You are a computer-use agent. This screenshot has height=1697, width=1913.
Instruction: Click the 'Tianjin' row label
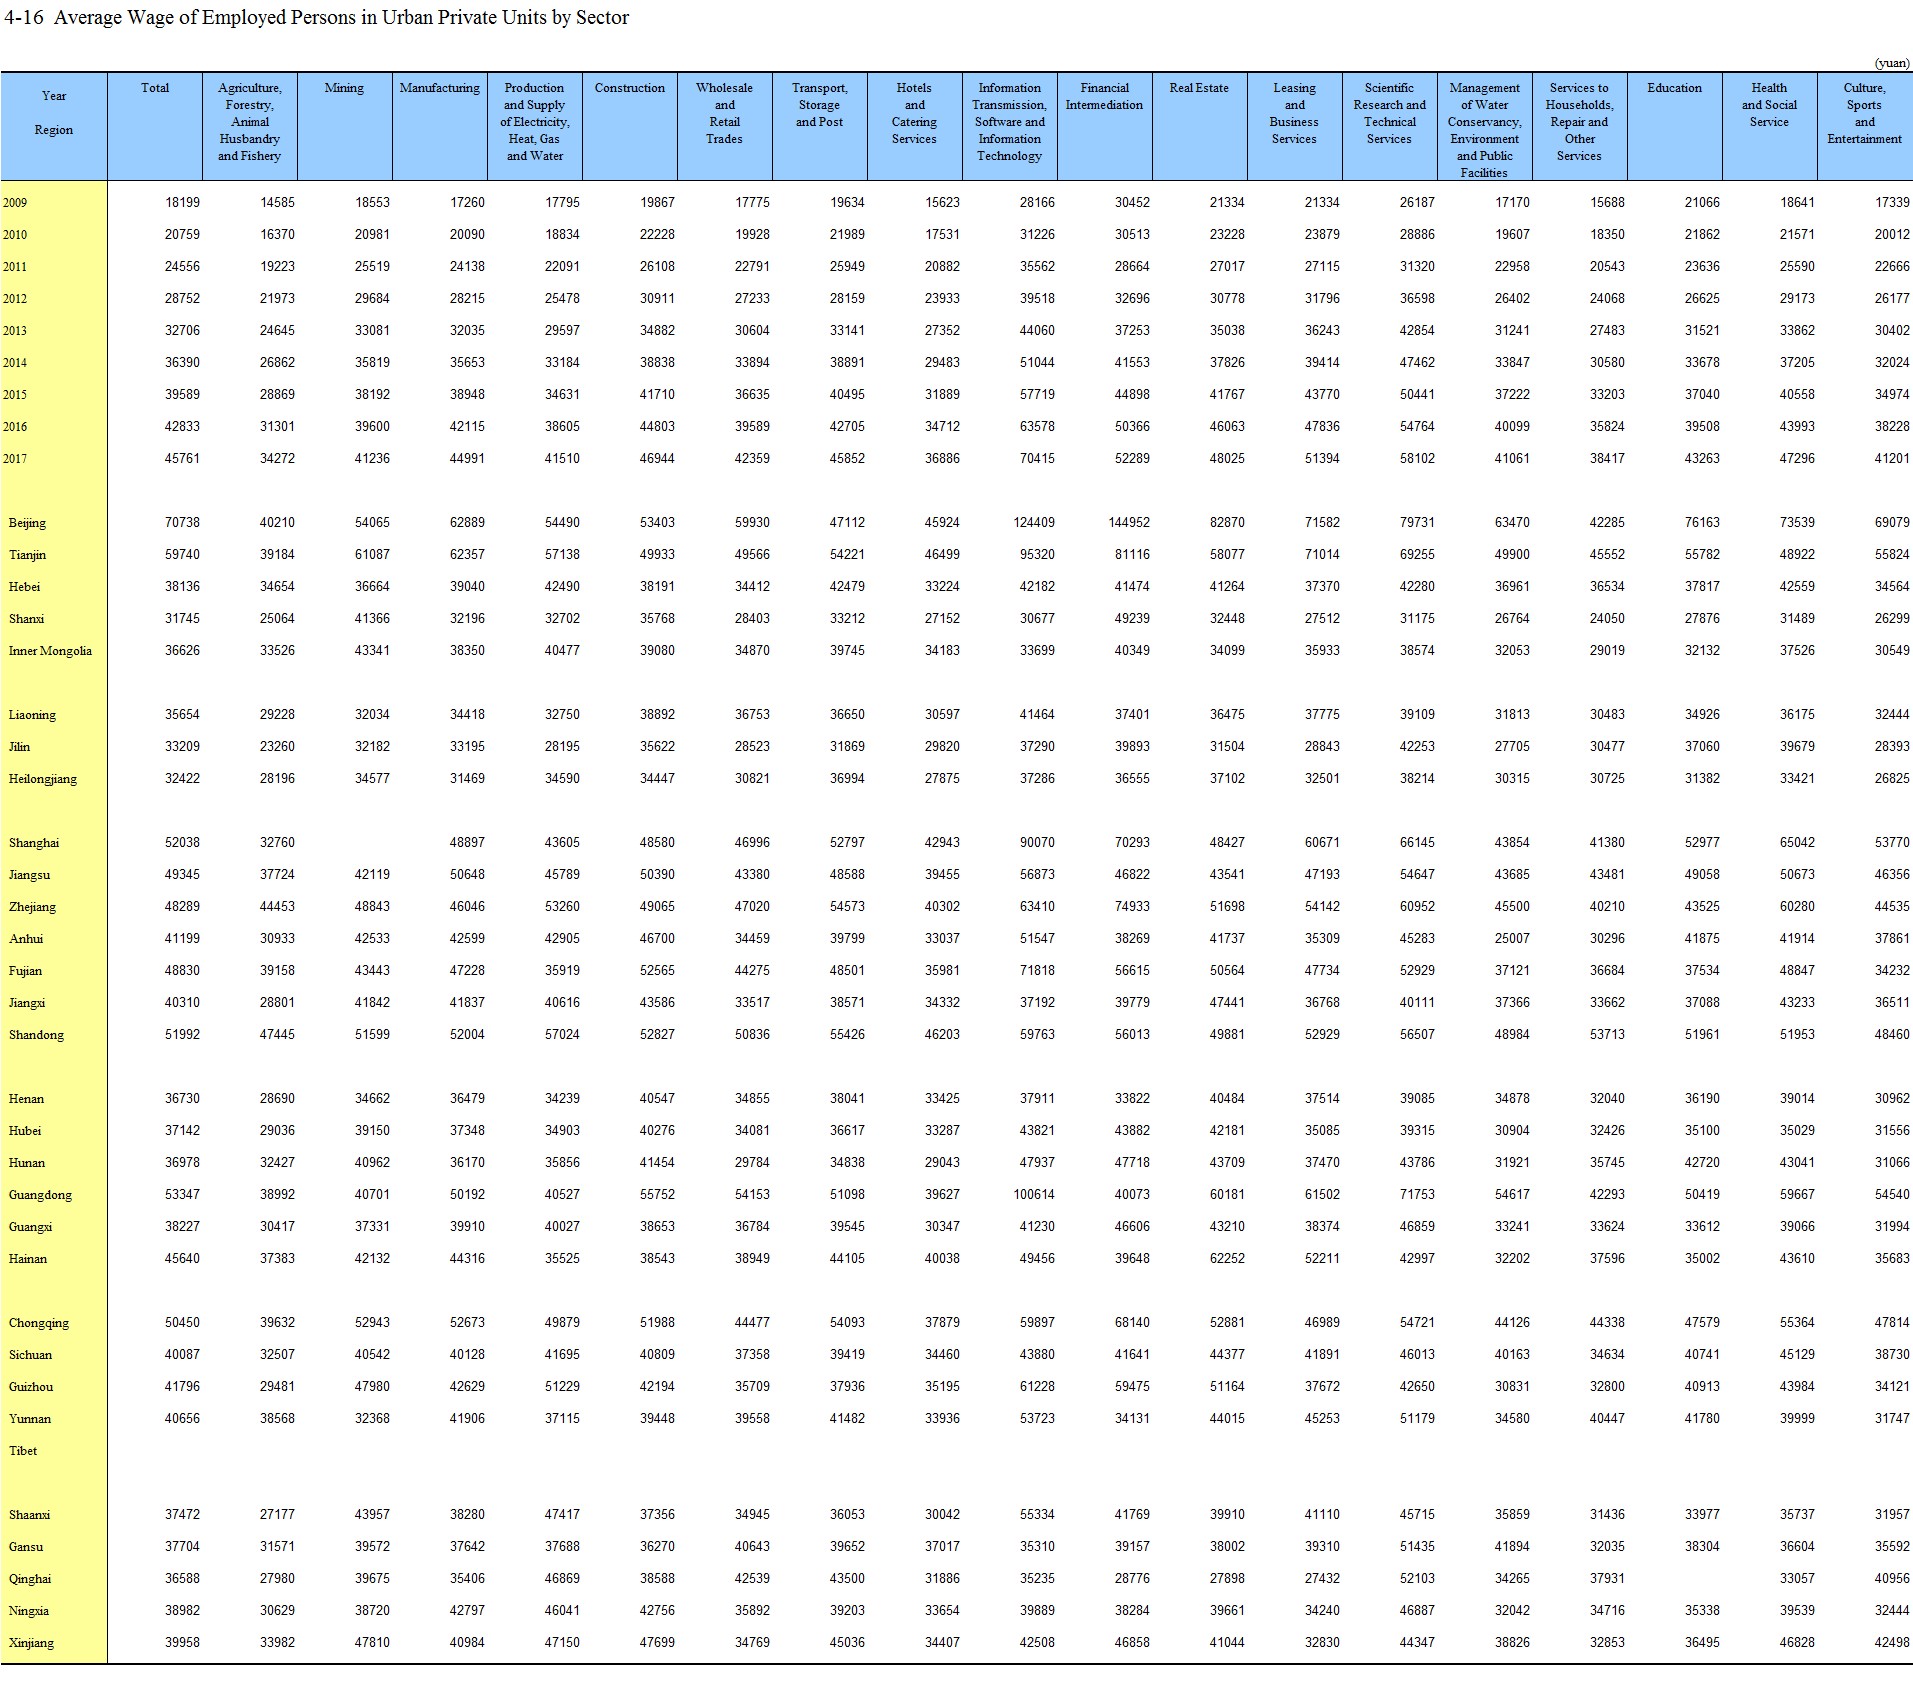[27, 555]
